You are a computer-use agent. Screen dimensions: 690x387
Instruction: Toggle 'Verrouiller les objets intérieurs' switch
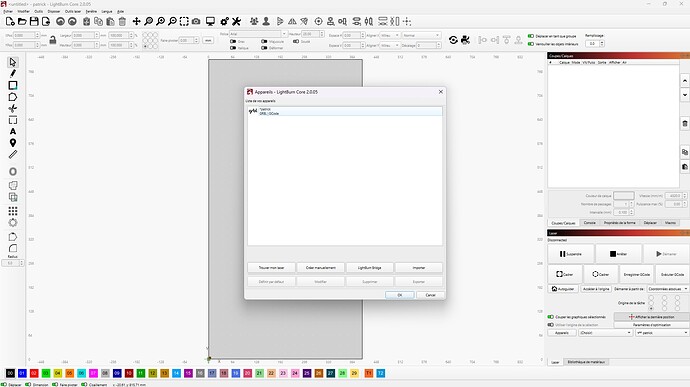coord(531,44)
